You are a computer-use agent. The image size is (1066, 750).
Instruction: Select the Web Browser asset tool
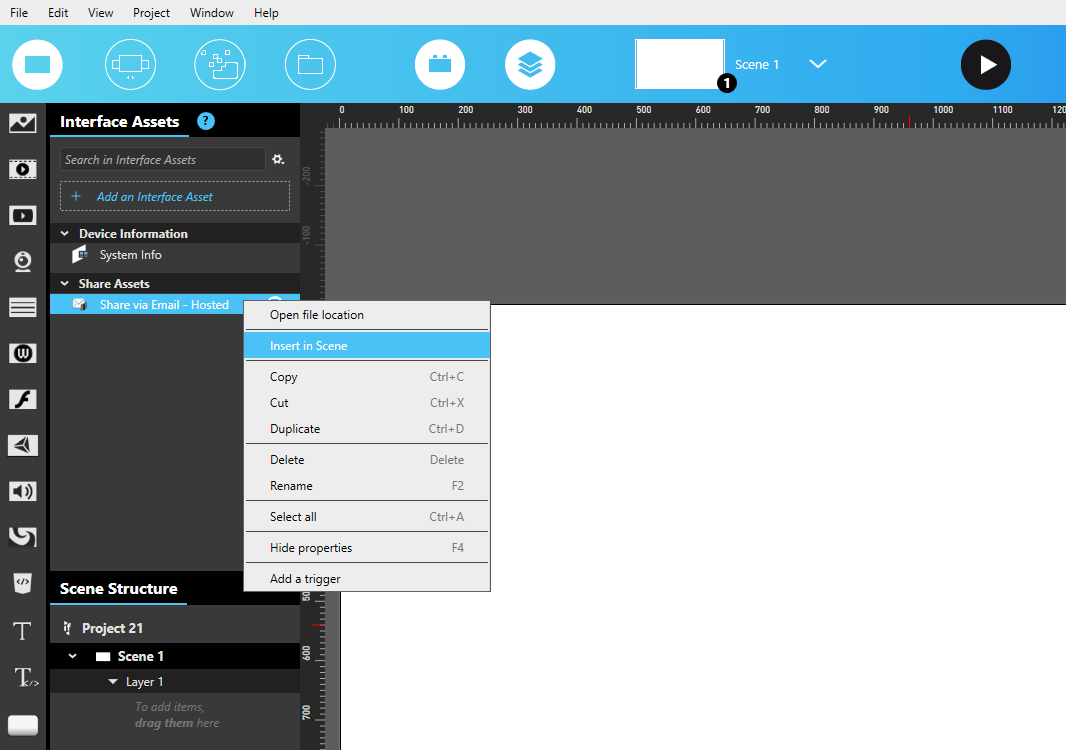23,353
